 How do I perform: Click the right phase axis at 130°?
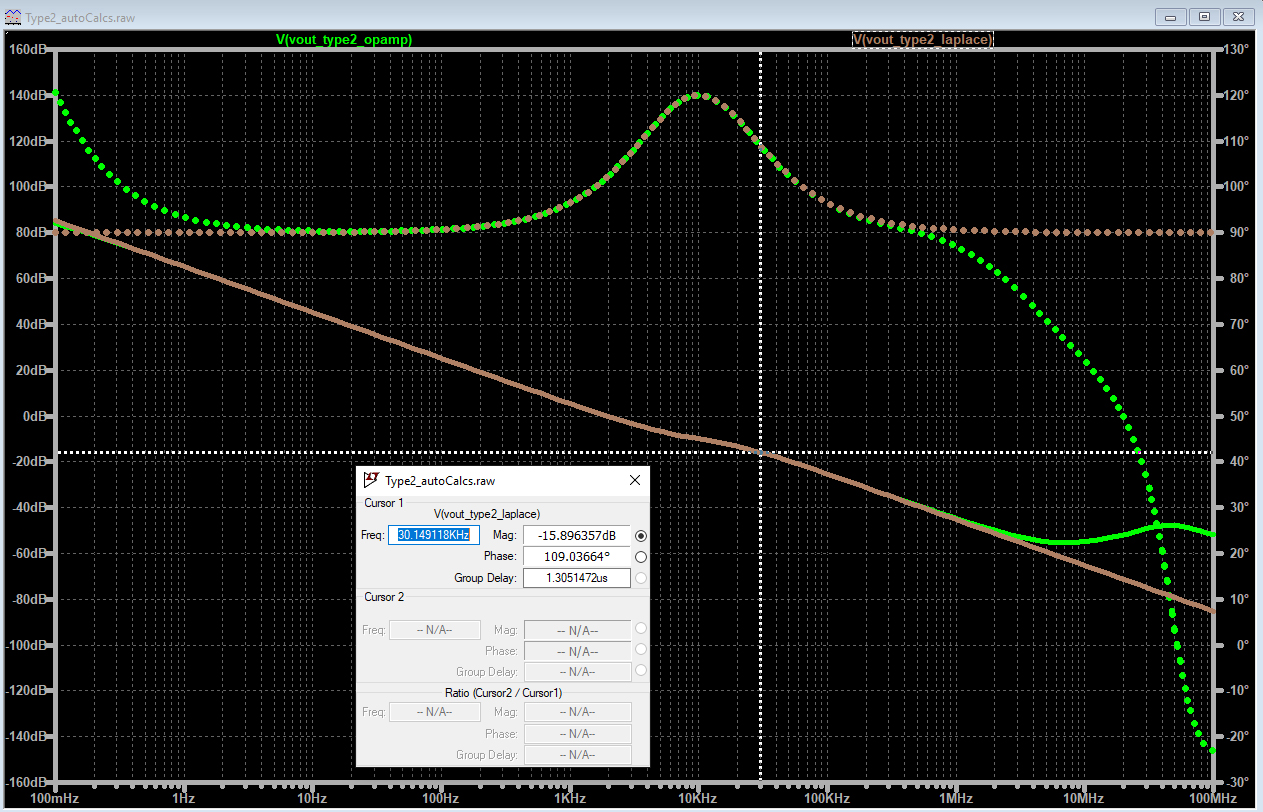coord(1236,49)
